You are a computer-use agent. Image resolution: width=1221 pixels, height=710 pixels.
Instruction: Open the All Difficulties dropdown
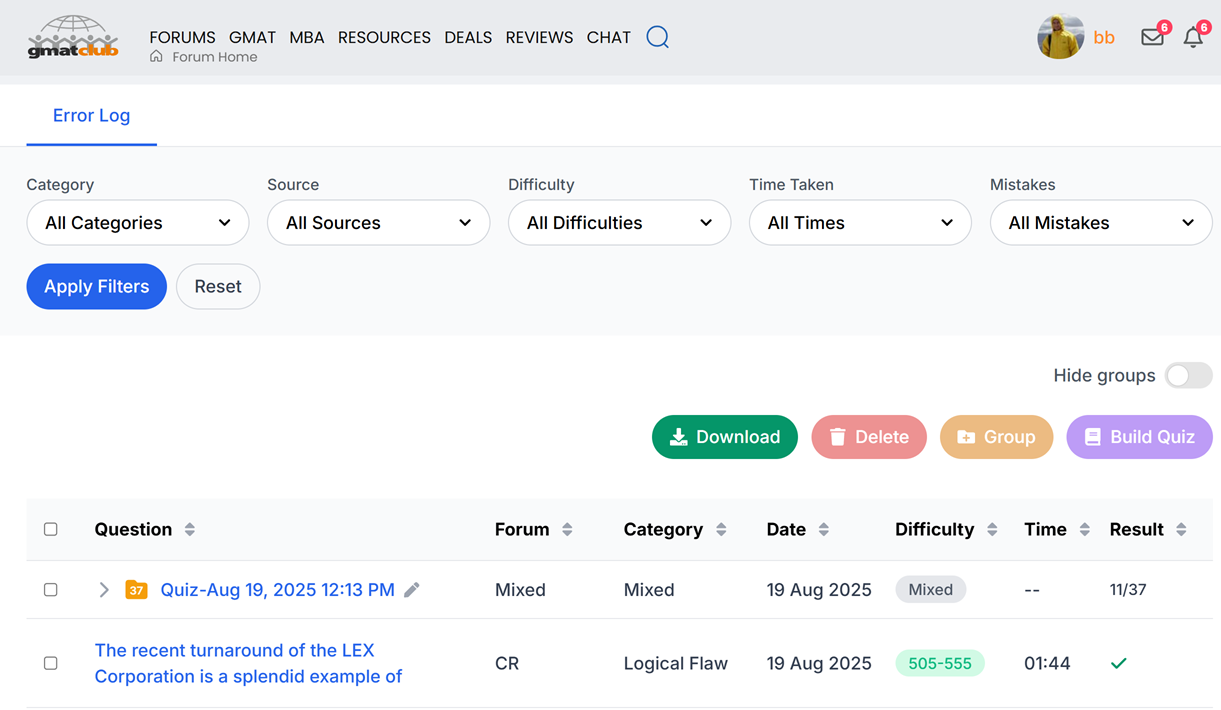point(619,223)
